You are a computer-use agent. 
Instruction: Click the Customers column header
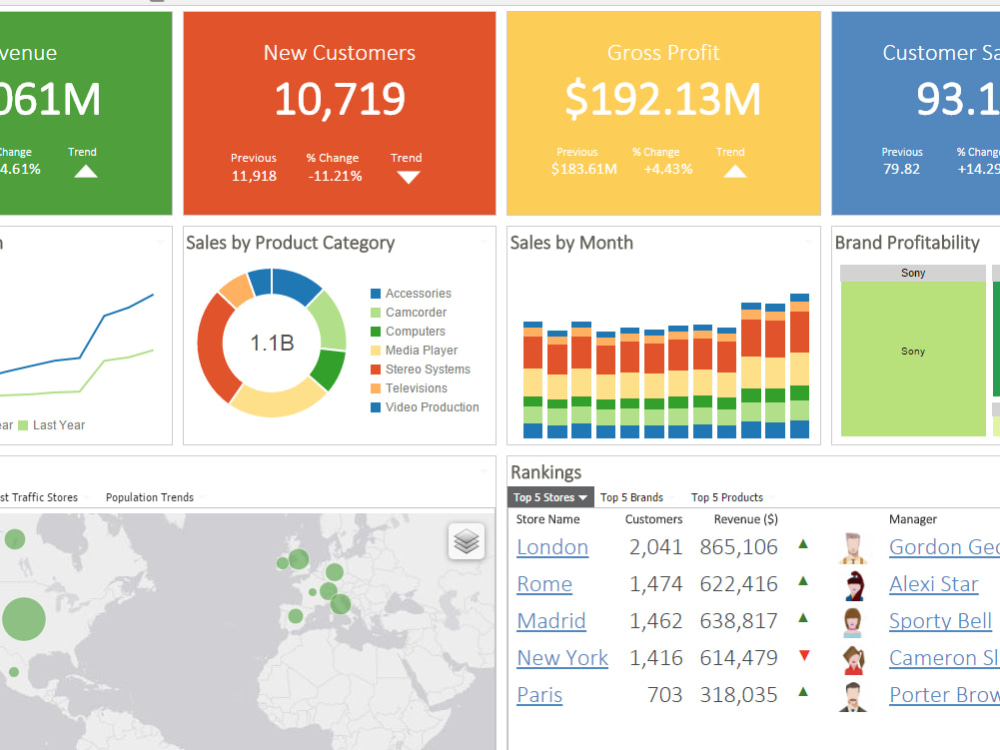tap(654, 519)
